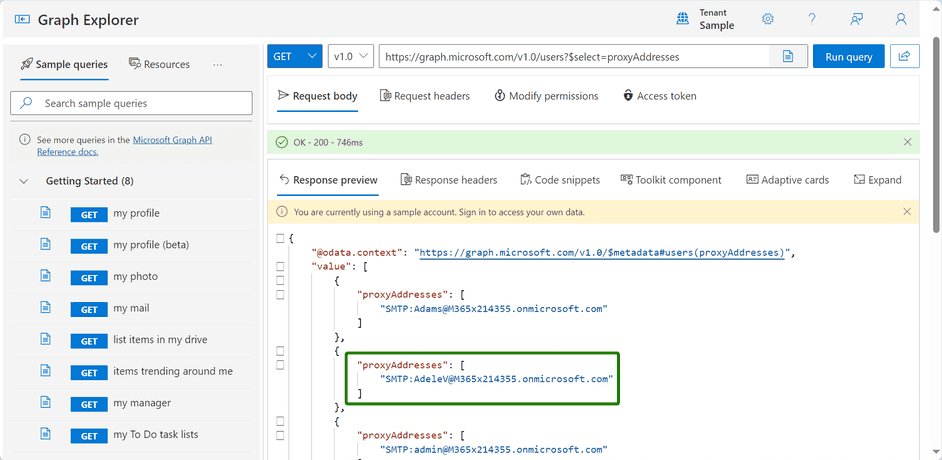
Task: Click the "SMTP:AdeleV@M365x214355.onmicrosoft.com" value
Action: pos(496,379)
